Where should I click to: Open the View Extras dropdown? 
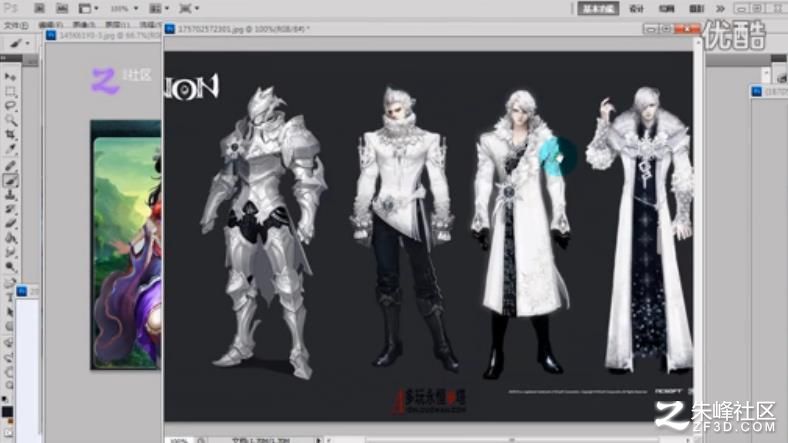[88, 9]
